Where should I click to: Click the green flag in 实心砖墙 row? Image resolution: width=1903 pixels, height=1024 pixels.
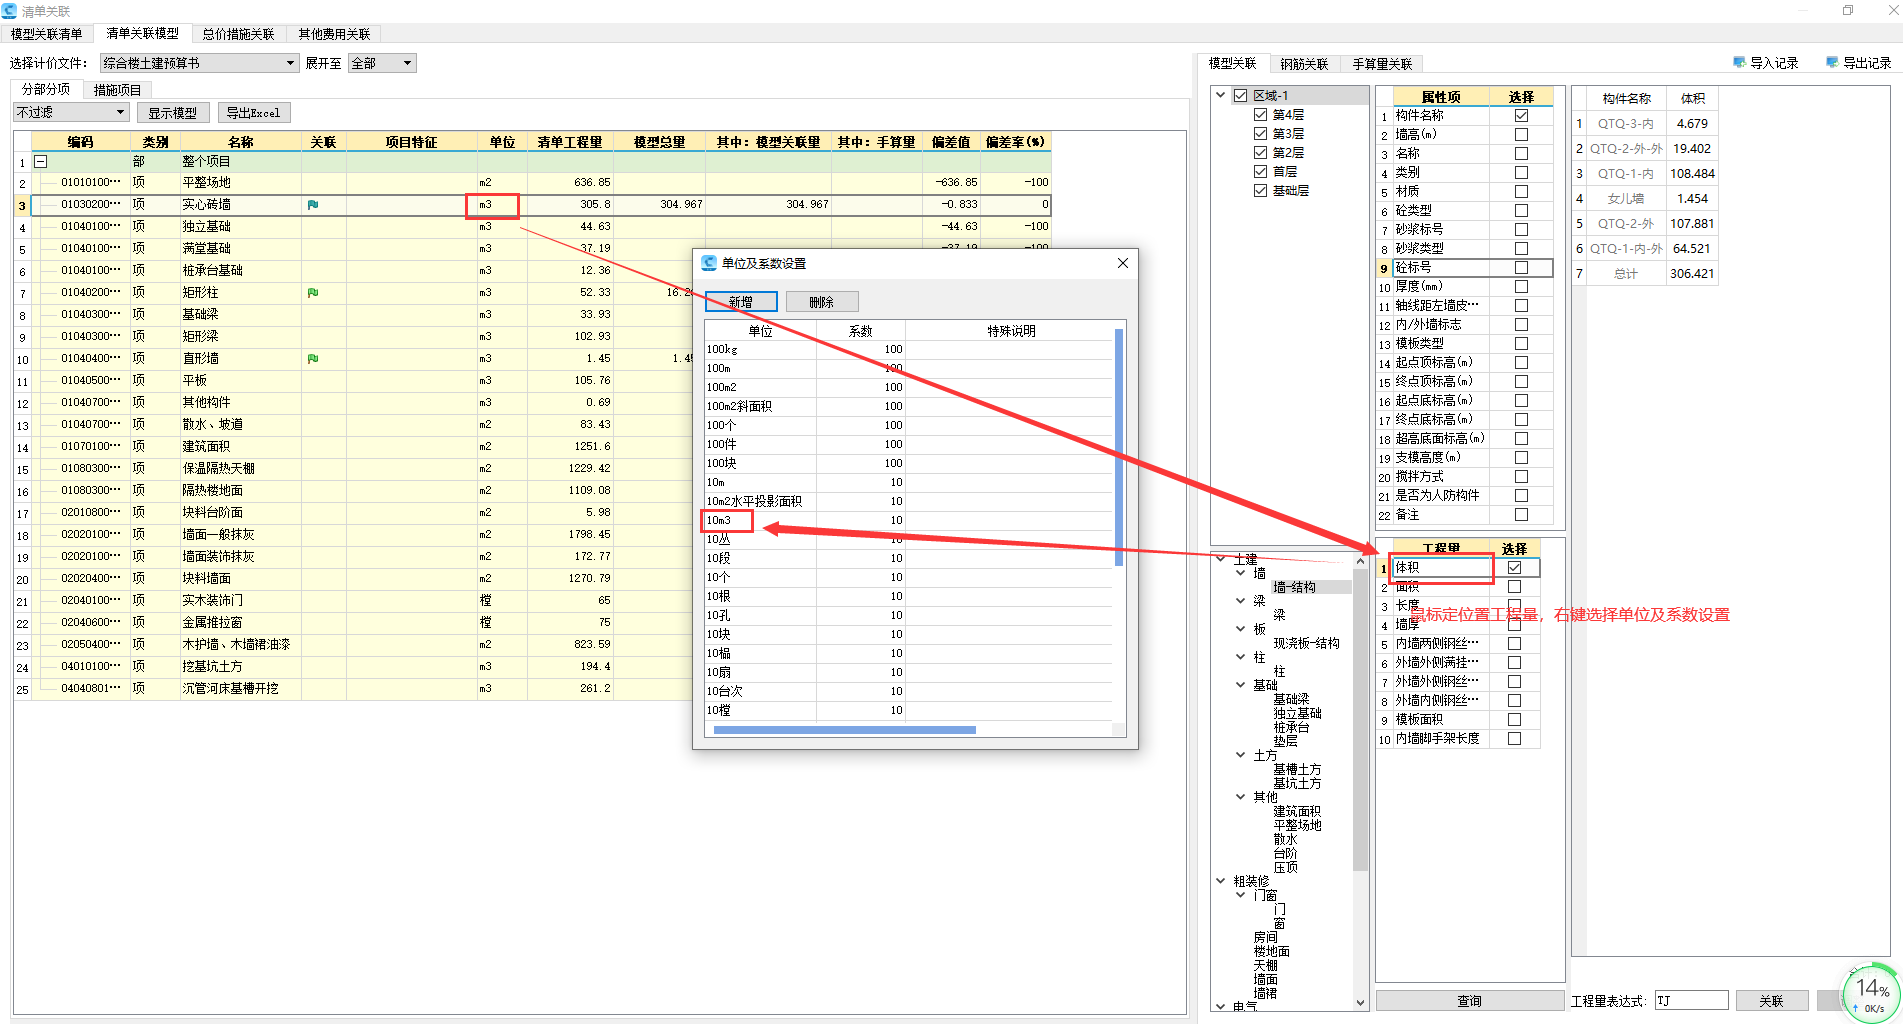coord(313,204)
